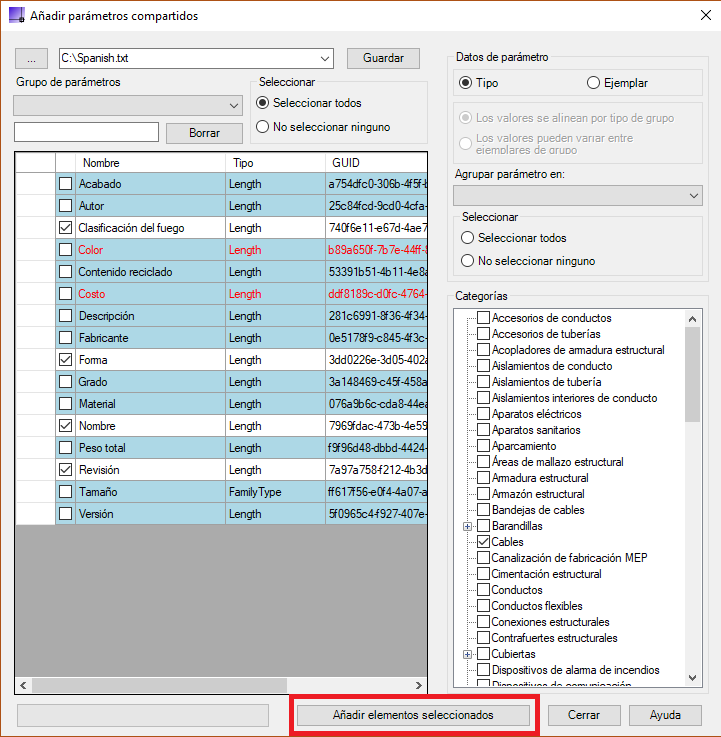Uncheck the Cables category
The image size is (721, 737).
[484, 541]
